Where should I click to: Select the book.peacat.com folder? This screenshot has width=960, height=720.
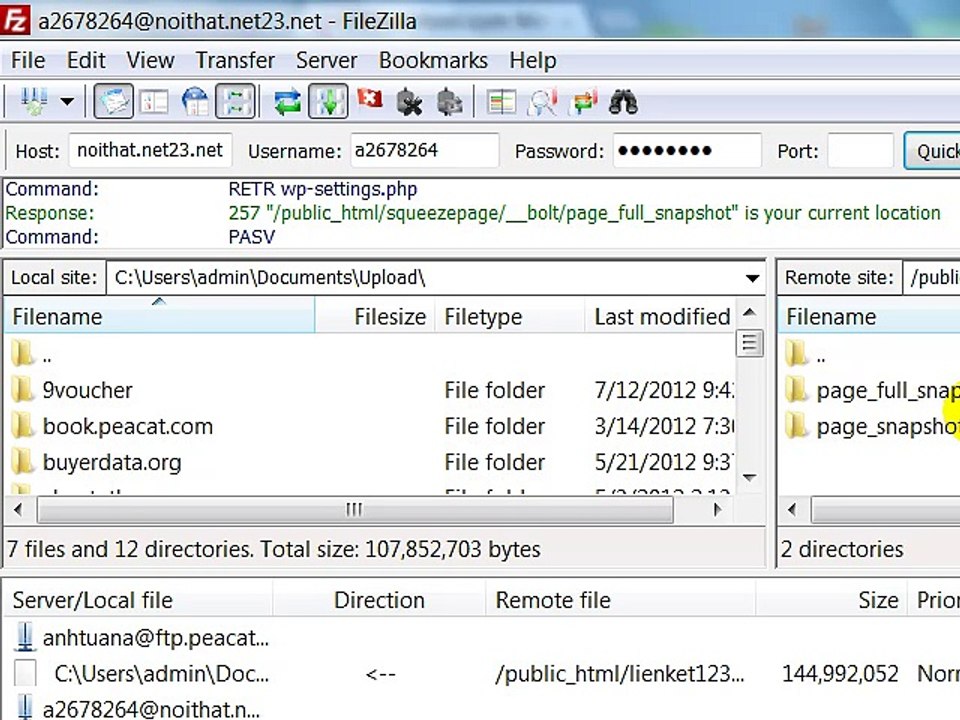[113, 426]
